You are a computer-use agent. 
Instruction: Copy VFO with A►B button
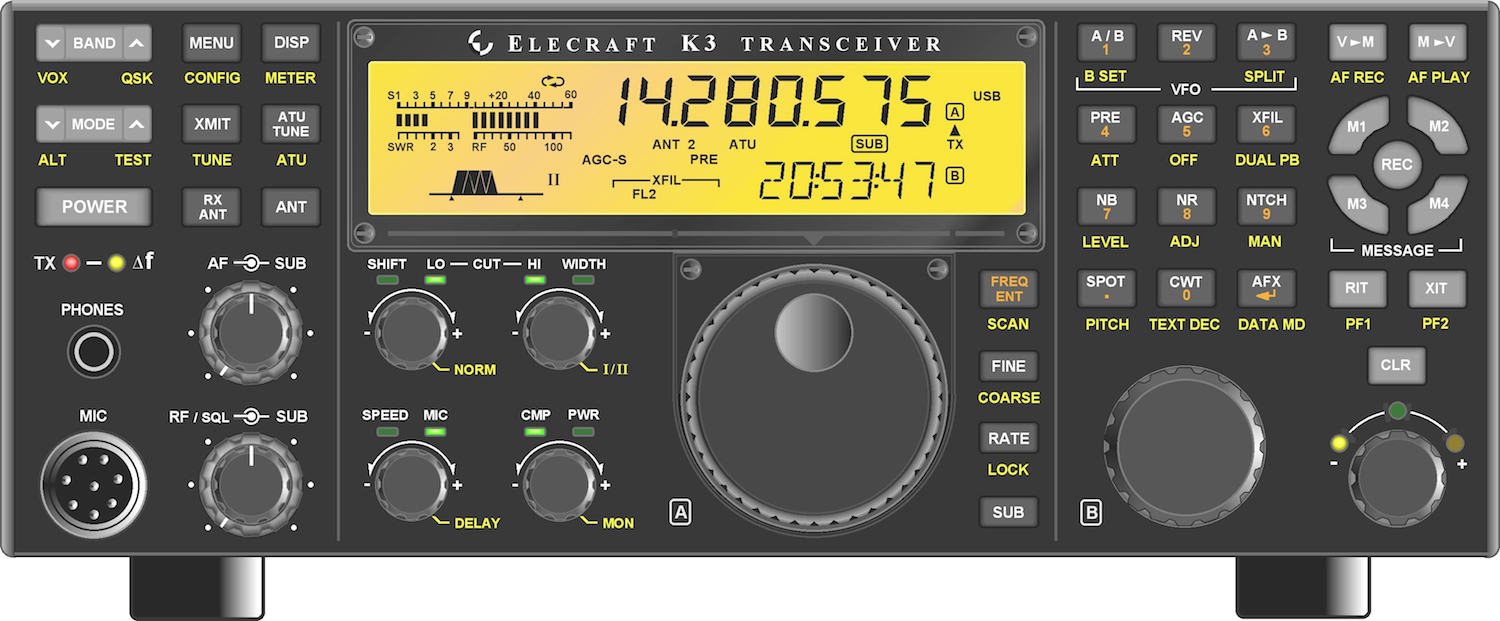tap(1266, 42)
